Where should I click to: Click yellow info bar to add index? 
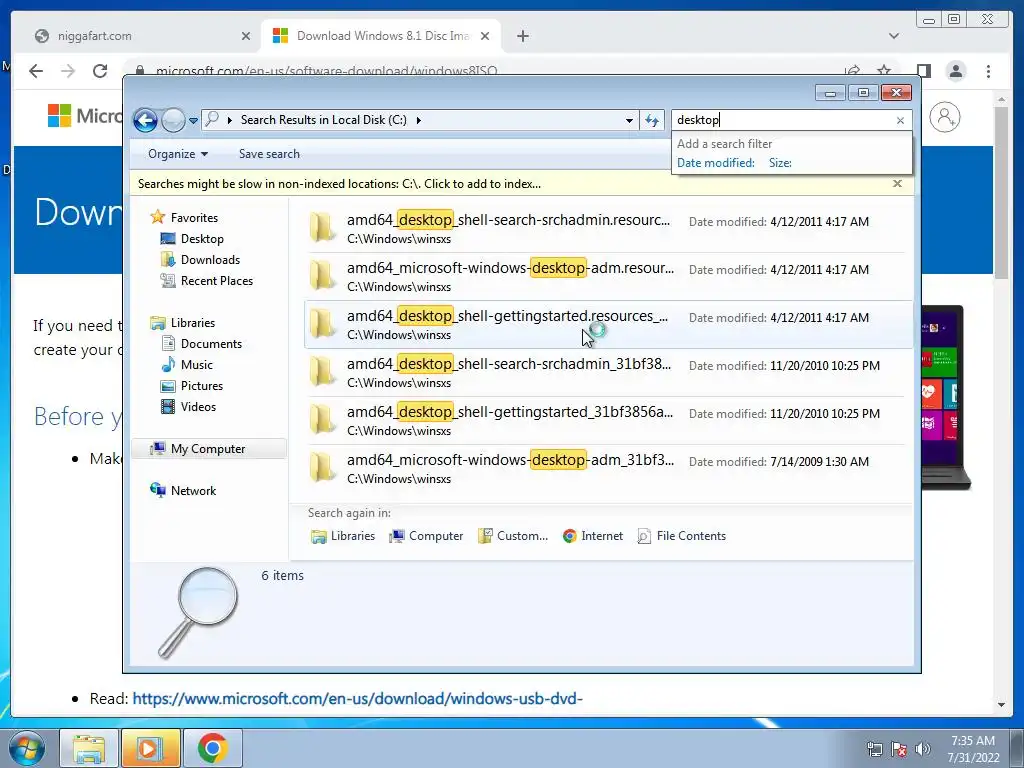pos(339,184)
